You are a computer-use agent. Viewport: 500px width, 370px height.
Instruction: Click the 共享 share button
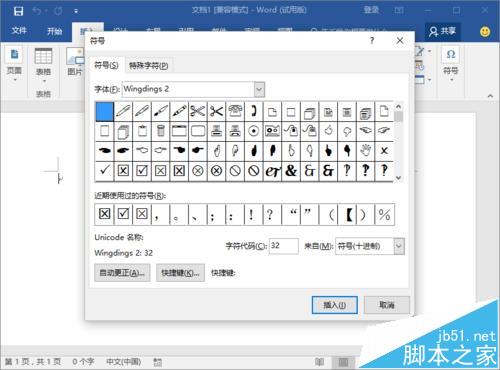442,31
